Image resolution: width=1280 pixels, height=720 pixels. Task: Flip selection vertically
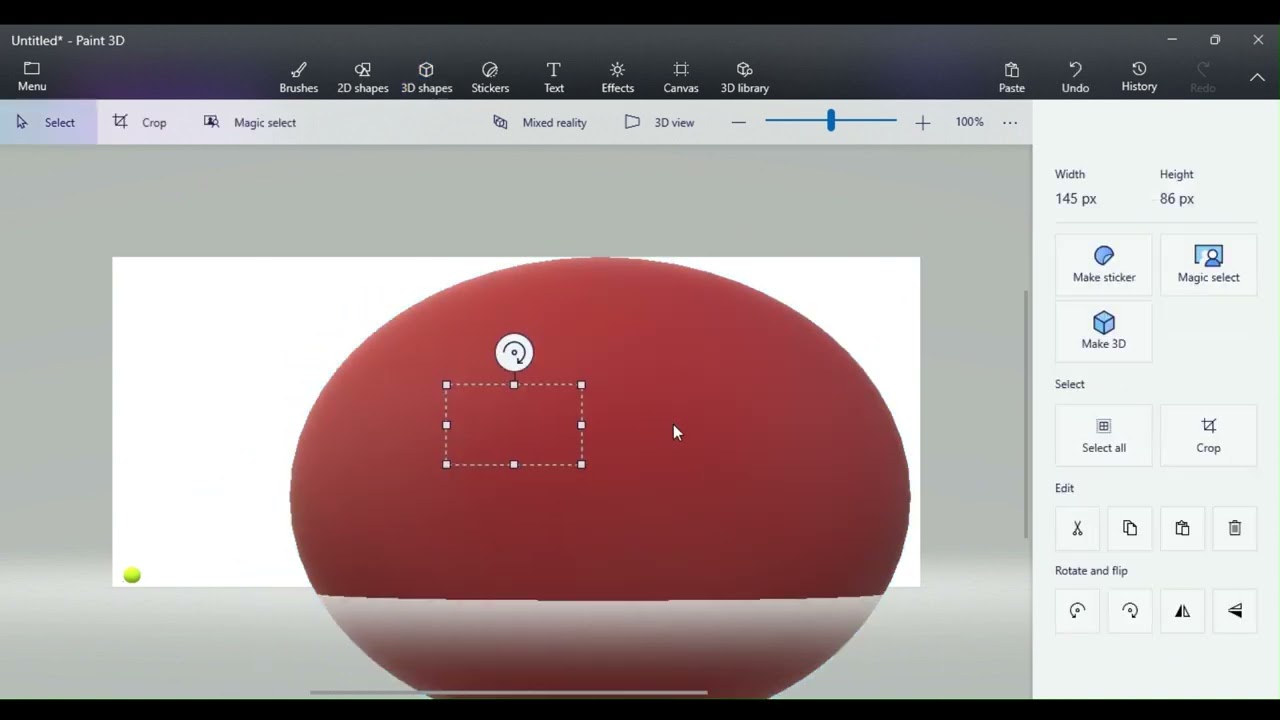(1235, 611)
